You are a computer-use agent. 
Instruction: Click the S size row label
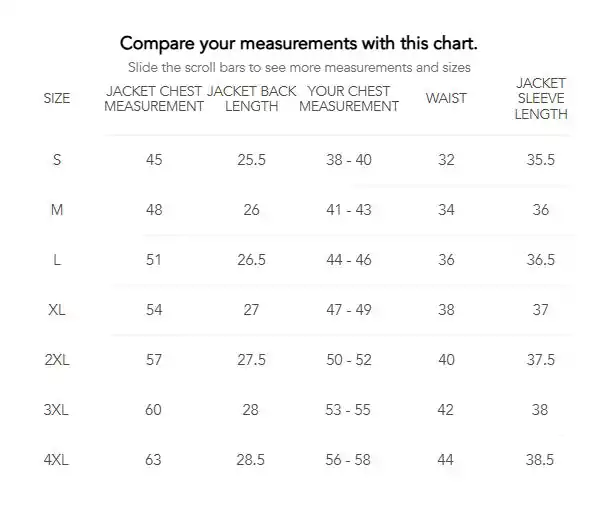(x=57, y=160)
